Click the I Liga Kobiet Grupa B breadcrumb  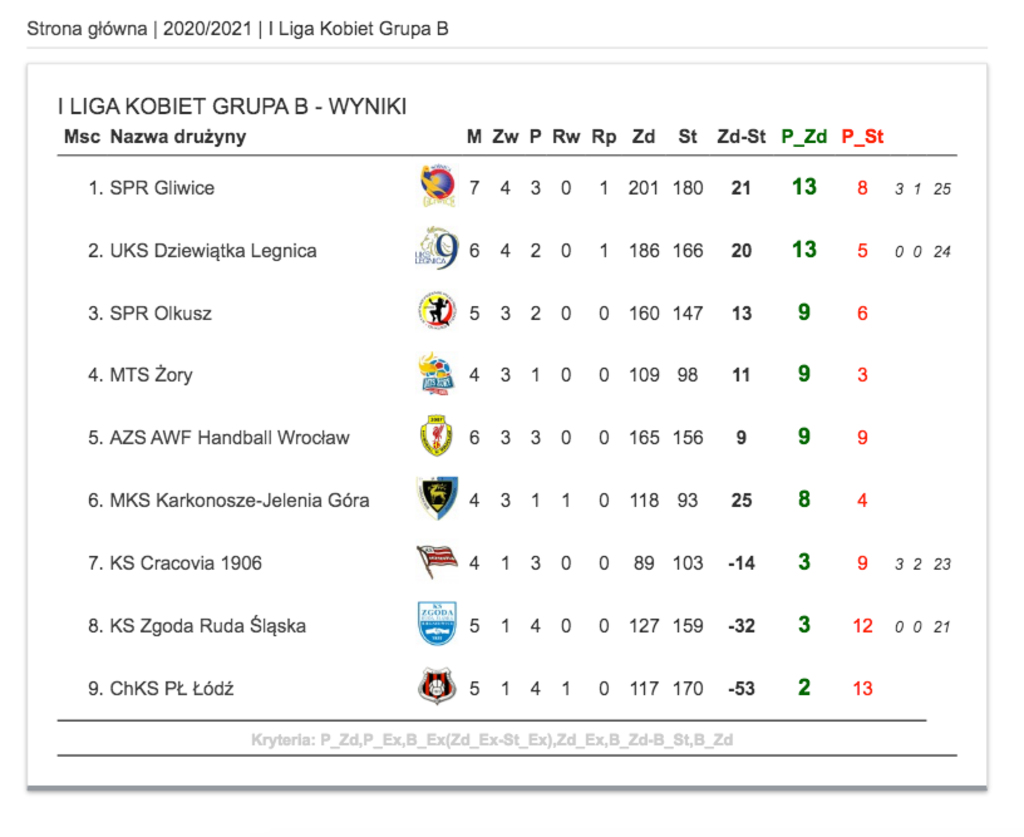click(358, 29)
